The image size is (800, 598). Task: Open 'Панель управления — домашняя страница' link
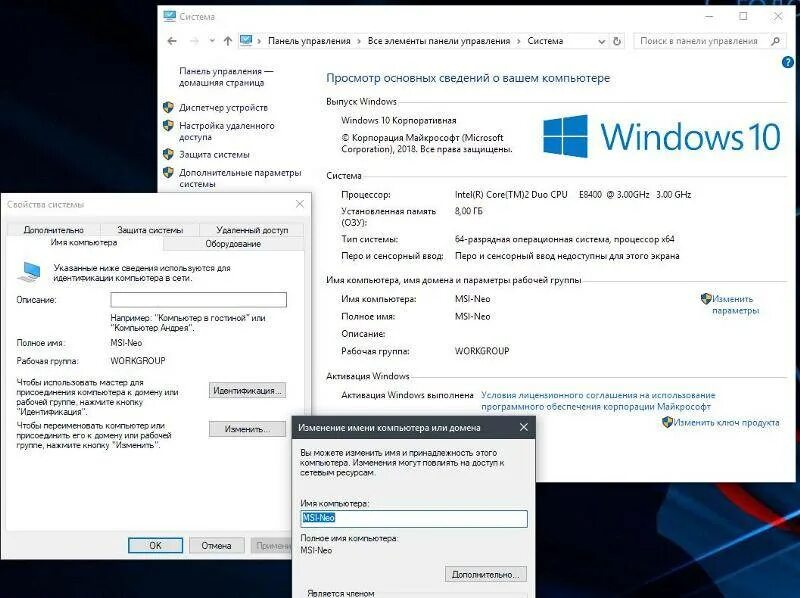click(226, 77)
